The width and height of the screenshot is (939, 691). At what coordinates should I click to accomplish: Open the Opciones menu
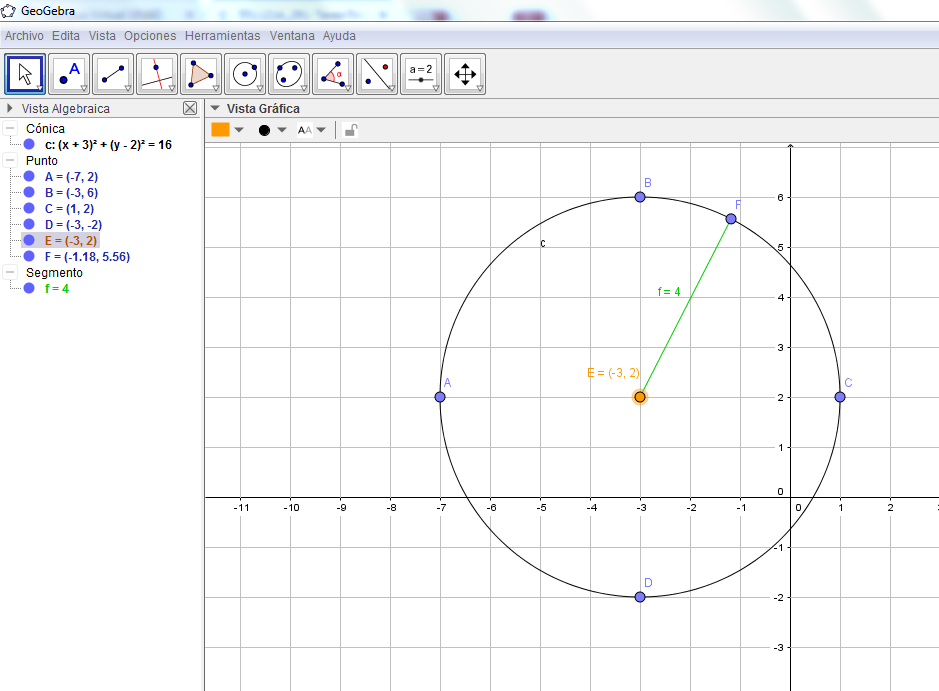(150, 35)
